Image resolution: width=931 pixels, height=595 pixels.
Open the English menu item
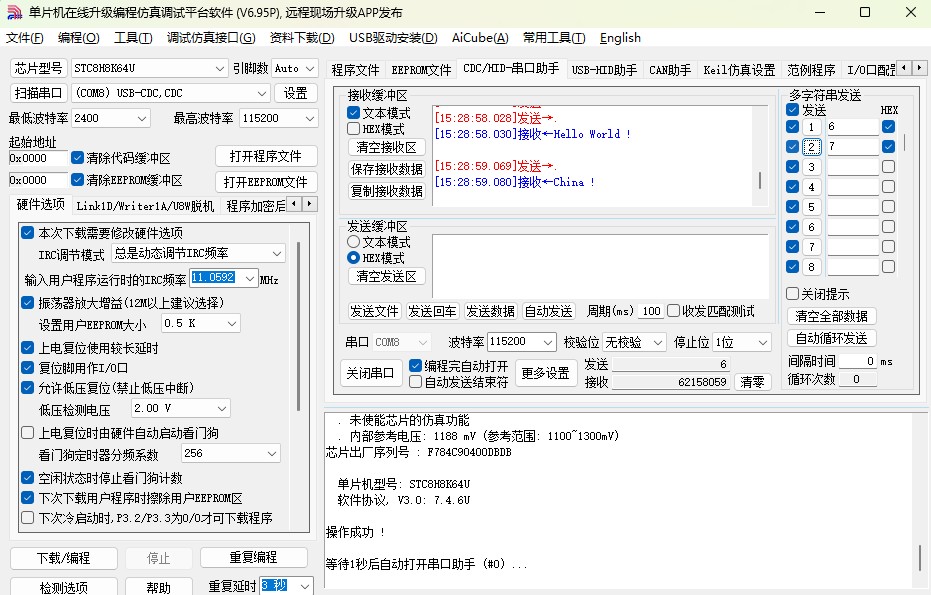(620, 38)
